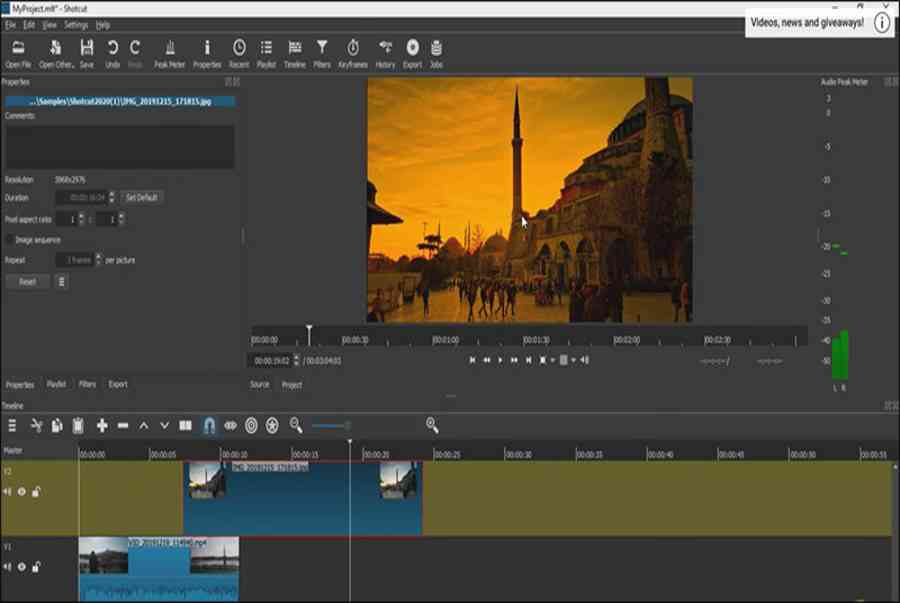
Task: Enable the Image sequence checkbox
Action: point(10,240)
